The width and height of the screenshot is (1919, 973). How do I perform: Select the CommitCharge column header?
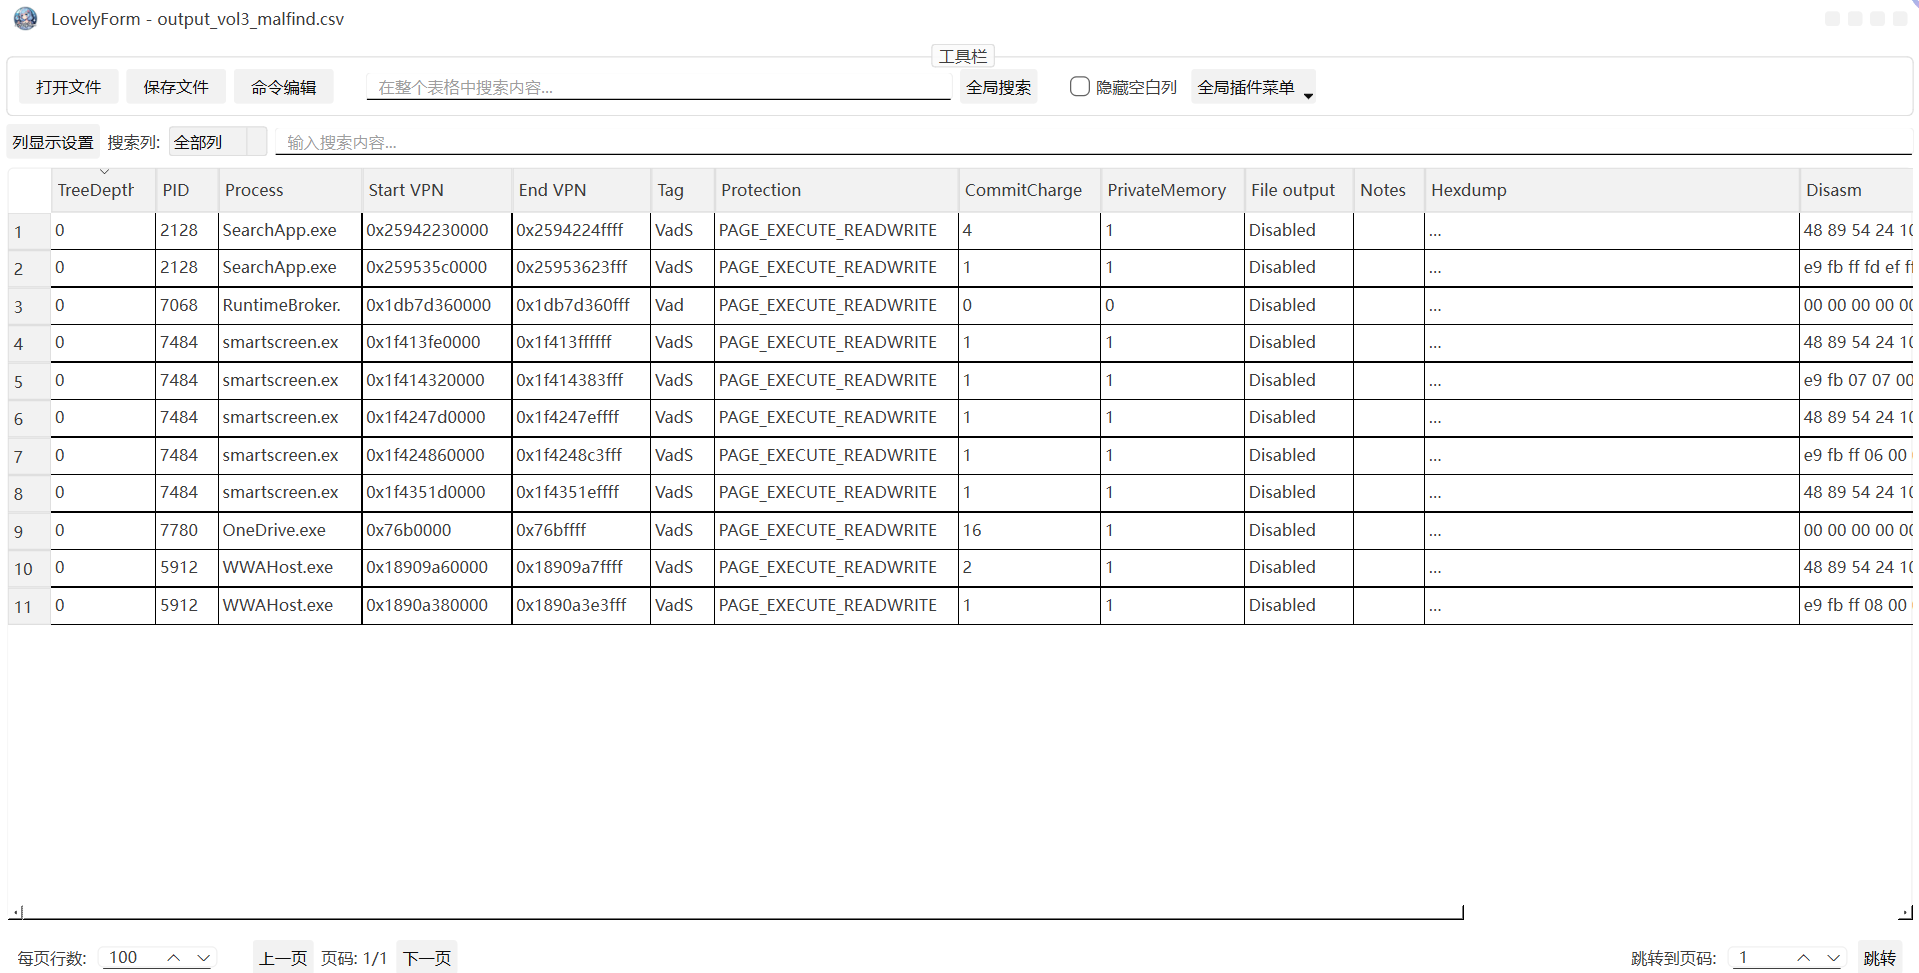point(1029,190)
